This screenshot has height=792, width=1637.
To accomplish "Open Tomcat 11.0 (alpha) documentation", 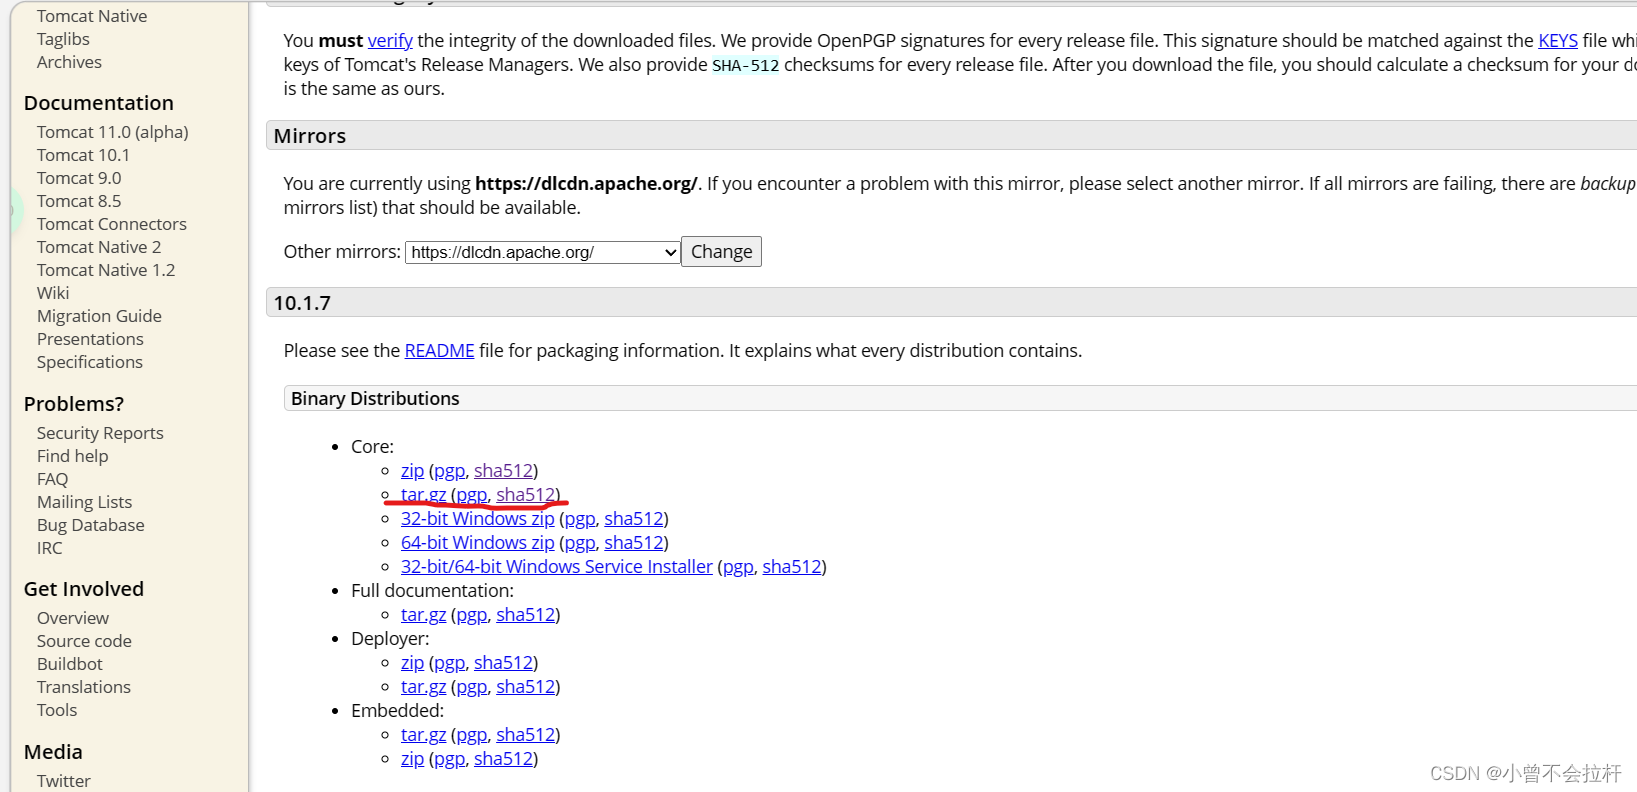I will click(113, 132).
